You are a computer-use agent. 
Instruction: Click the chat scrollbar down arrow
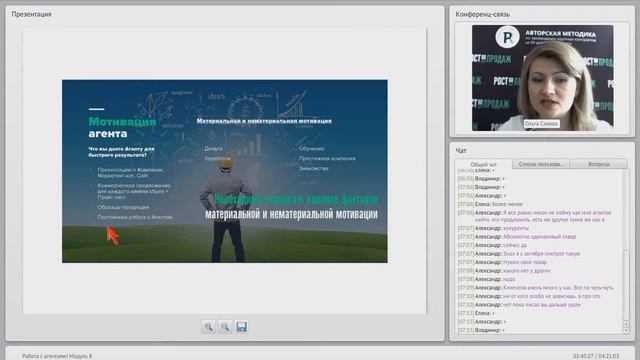[626, 330]
